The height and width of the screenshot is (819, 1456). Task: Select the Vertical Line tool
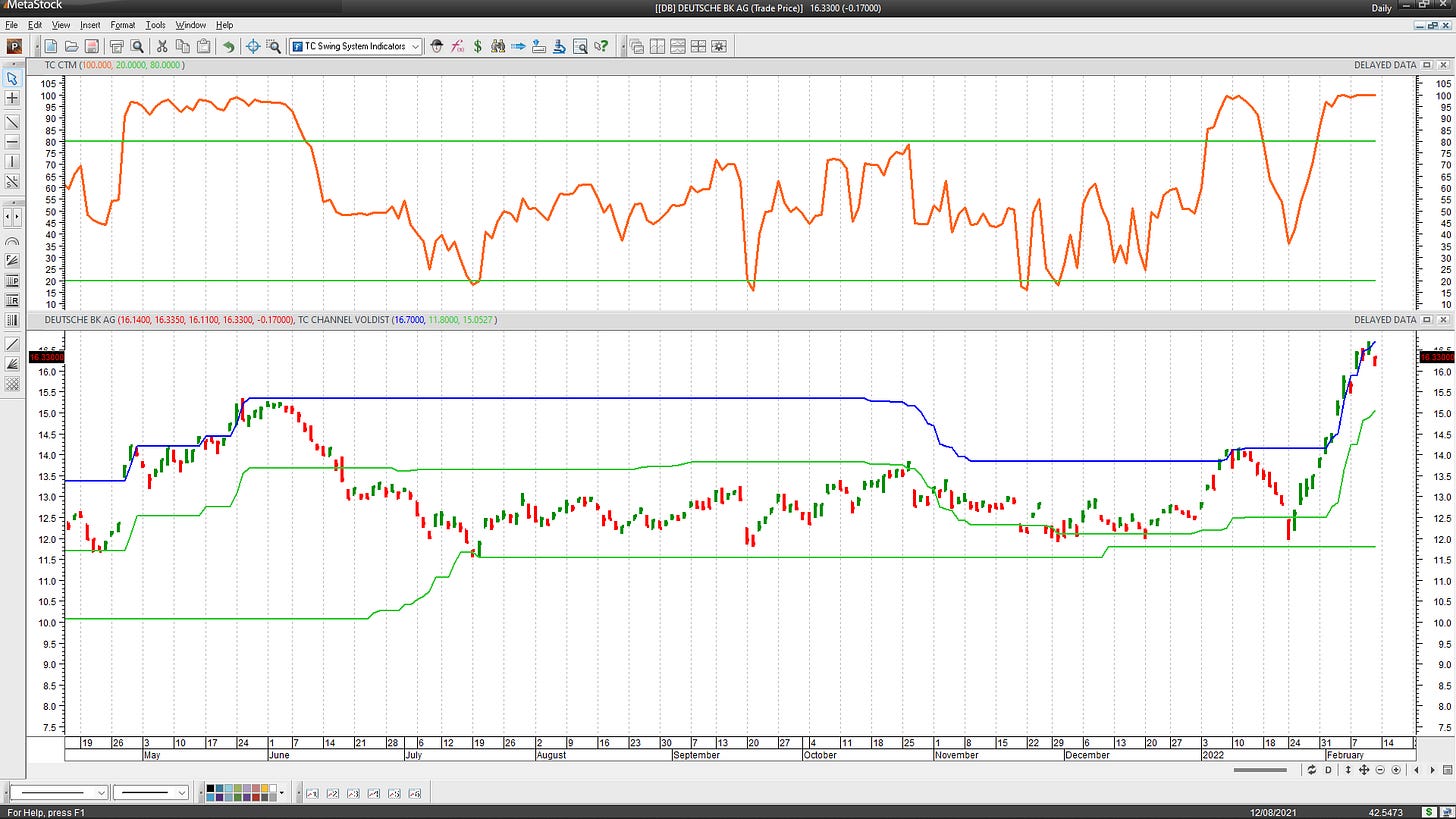pos(12,162)
